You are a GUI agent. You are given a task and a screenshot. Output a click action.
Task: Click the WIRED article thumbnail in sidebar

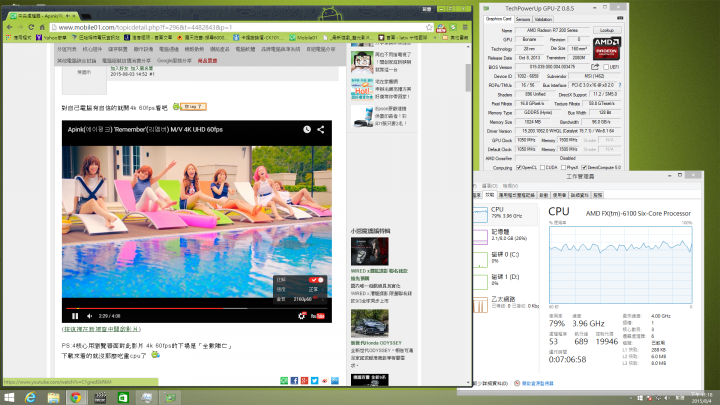(370, 251)
